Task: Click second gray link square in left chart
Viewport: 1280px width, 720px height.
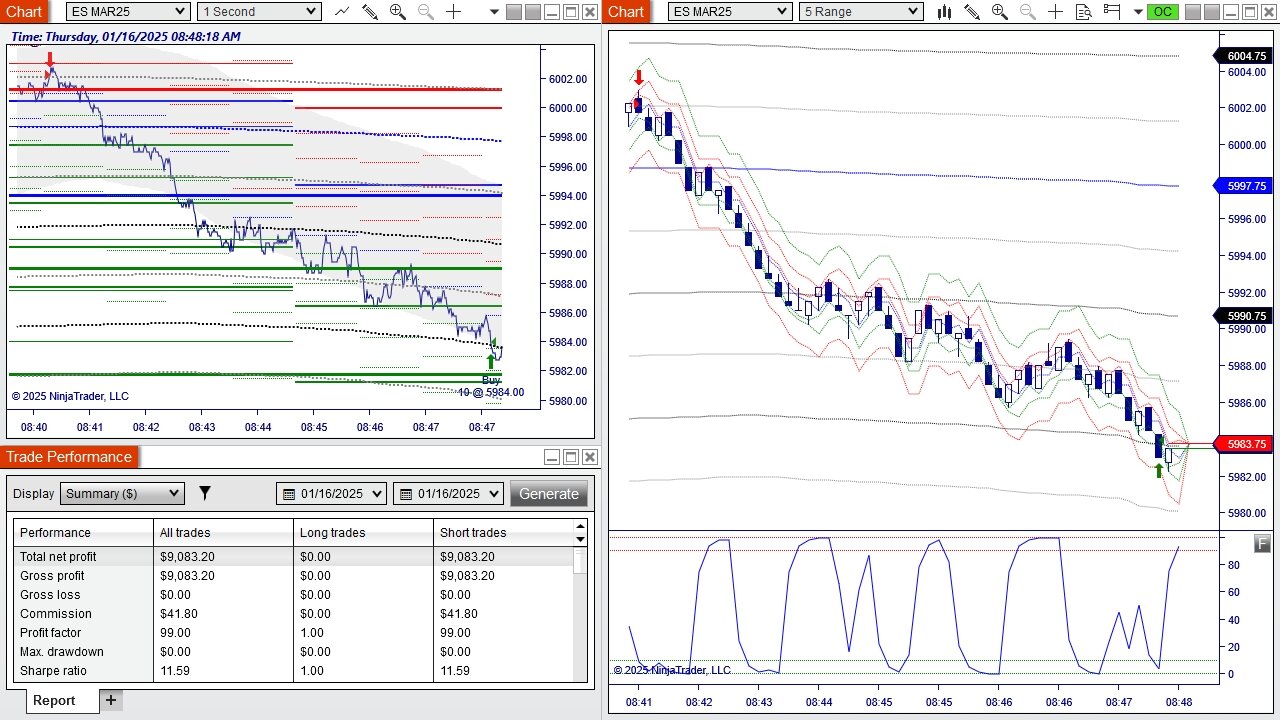Action: [x=532, y=12]
